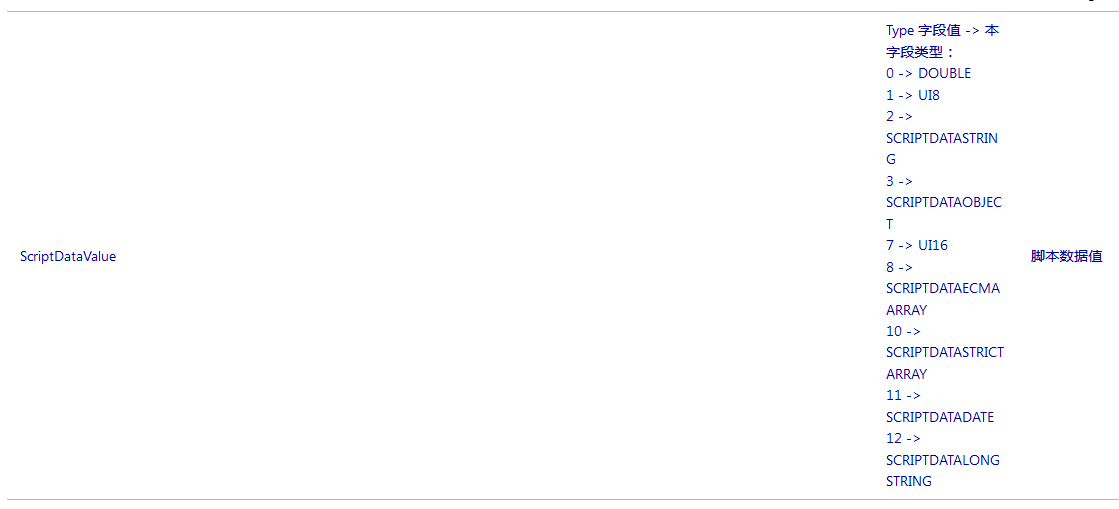The height and width of the screenshot is (509, 1119).
Task: Click the number 0 before DOUBLE
Action: pos(890,73)
